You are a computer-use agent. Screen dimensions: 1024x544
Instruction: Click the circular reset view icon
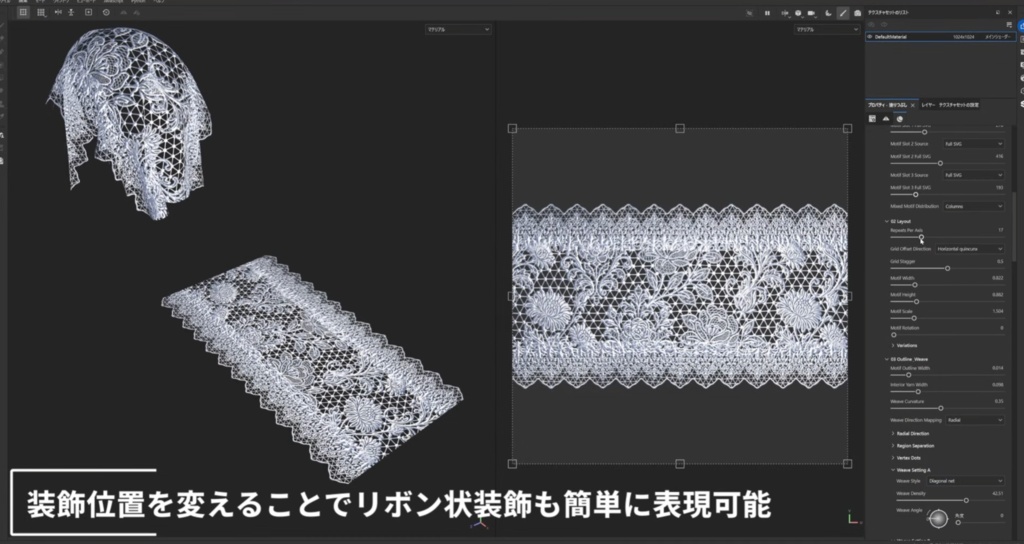106,12
